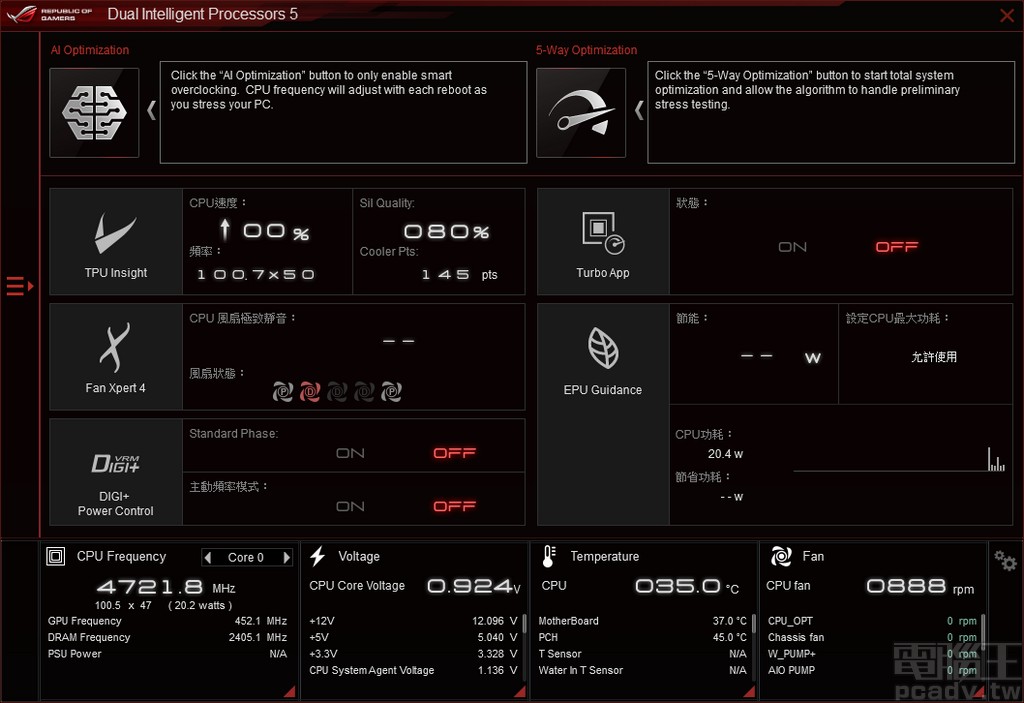1024x703 pixels.
Task: Switch Turbo App status to ON
Action: [792, 247]
